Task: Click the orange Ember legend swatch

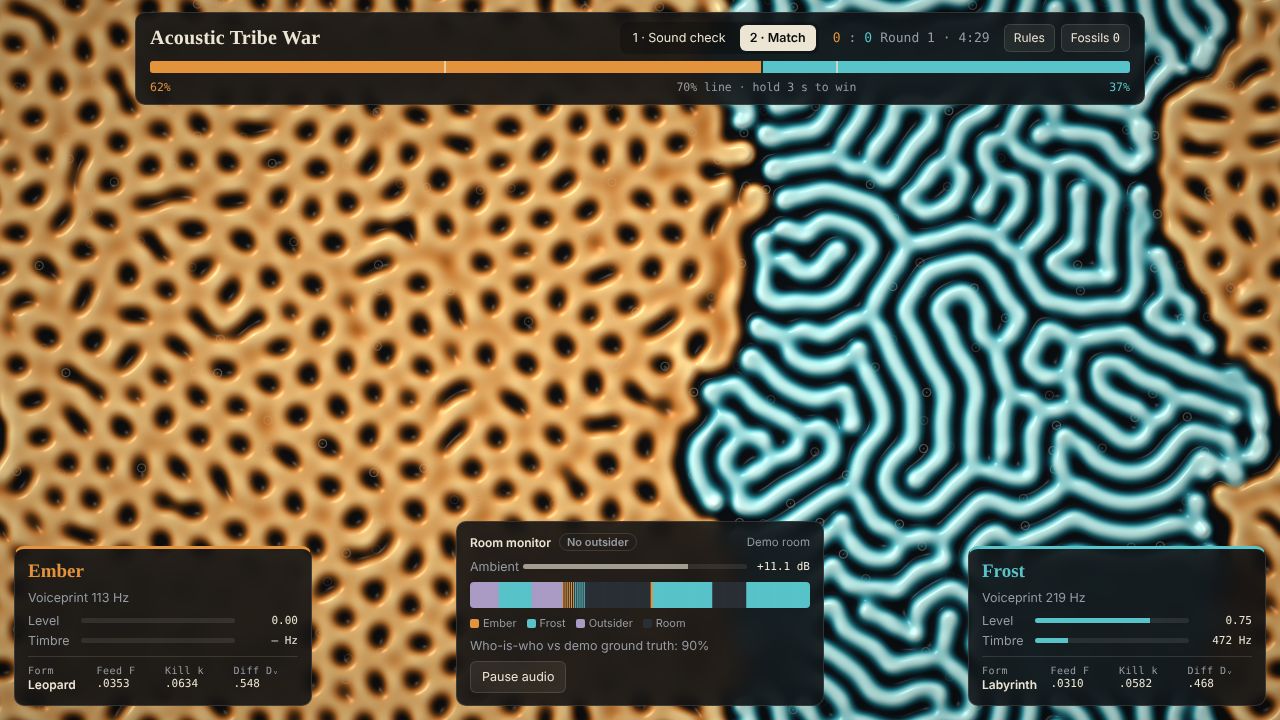Action: pyautogui.click(x=474, y=623)
